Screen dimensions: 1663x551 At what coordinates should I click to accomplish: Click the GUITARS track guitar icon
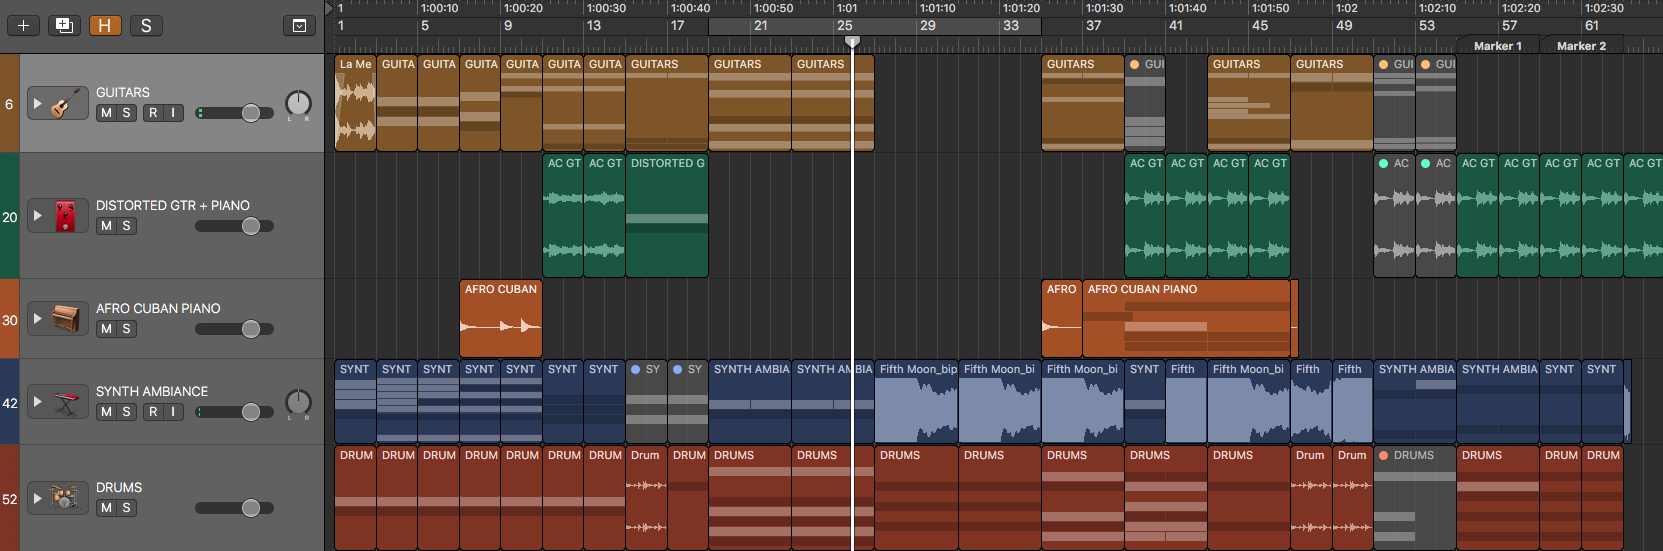(65, 103)
